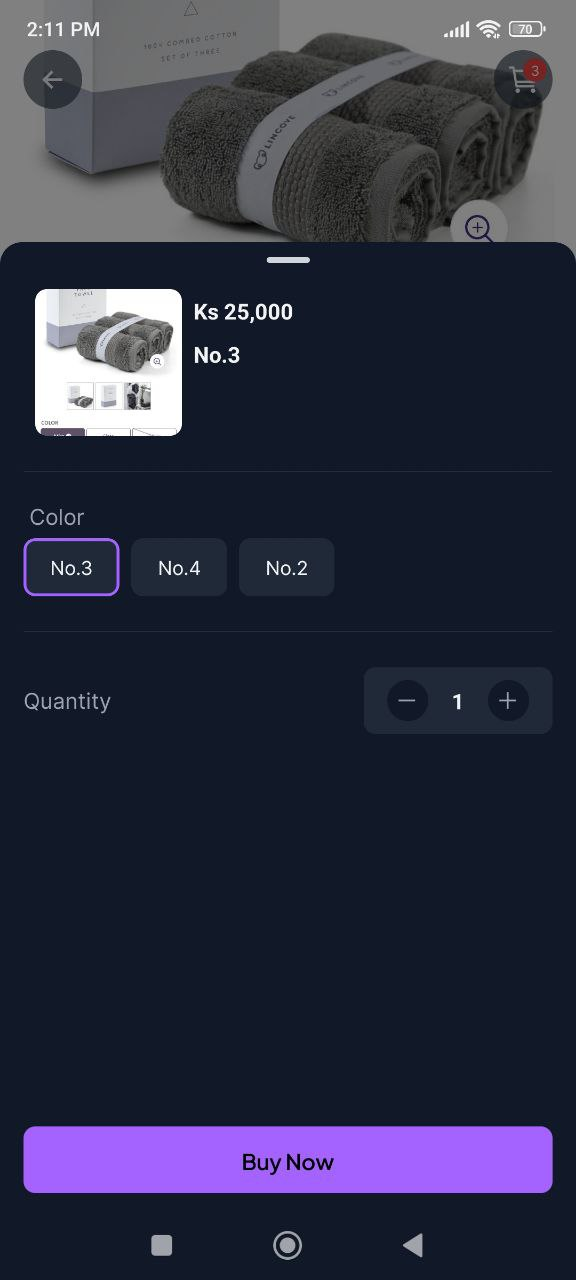Increase quantity with the plus icon

coord(508,701)
